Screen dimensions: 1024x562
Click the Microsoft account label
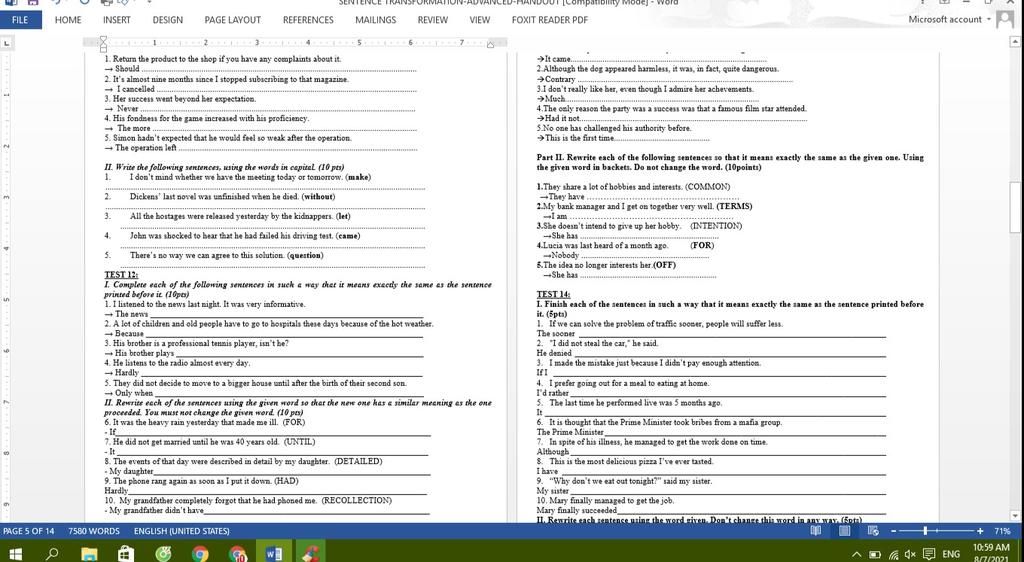point(944,20)
